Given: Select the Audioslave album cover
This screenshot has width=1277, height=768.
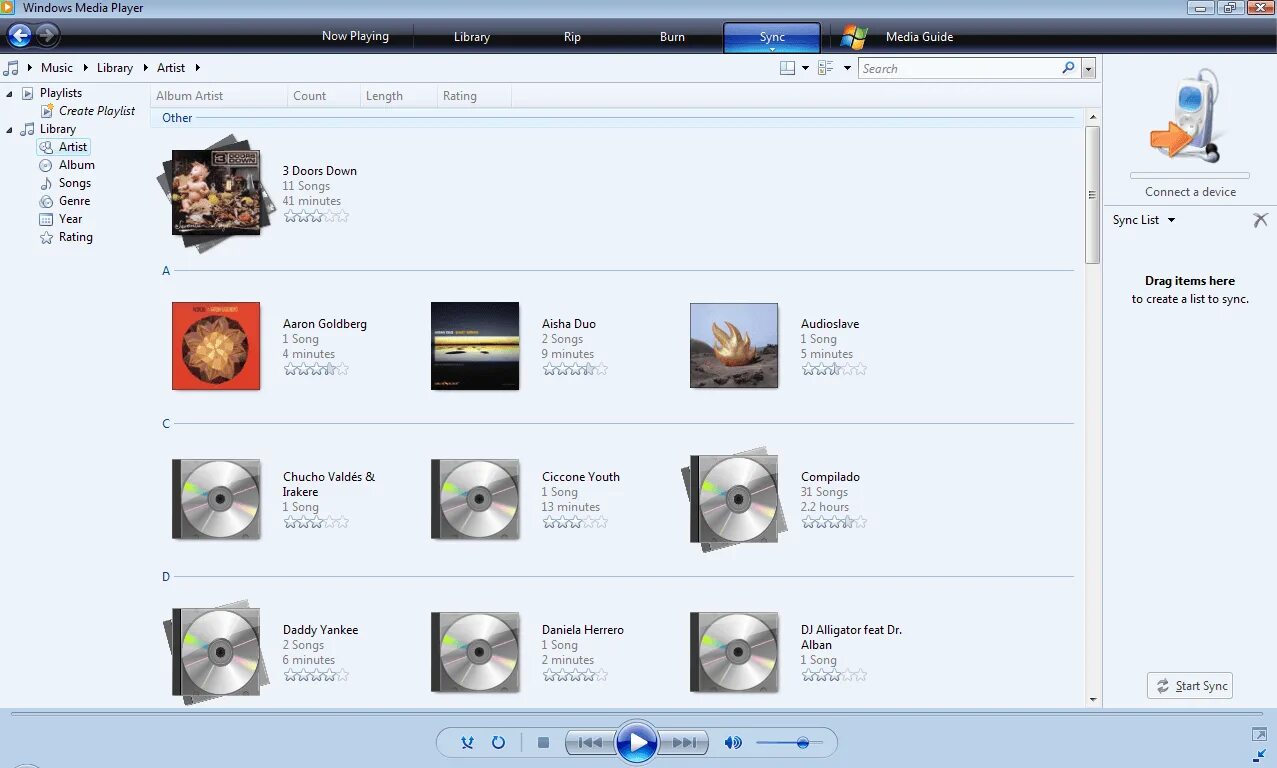Looking at the screenshot, I should (734, 346).
